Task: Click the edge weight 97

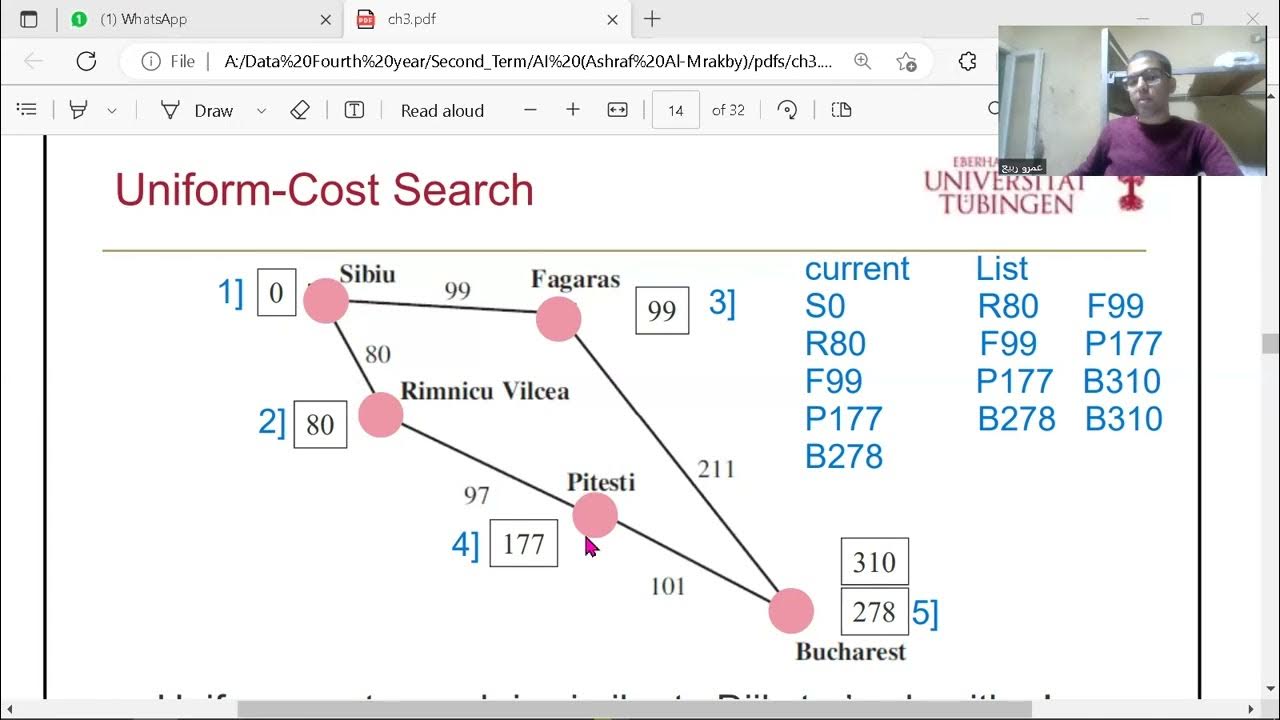Action: click(477, 494)
